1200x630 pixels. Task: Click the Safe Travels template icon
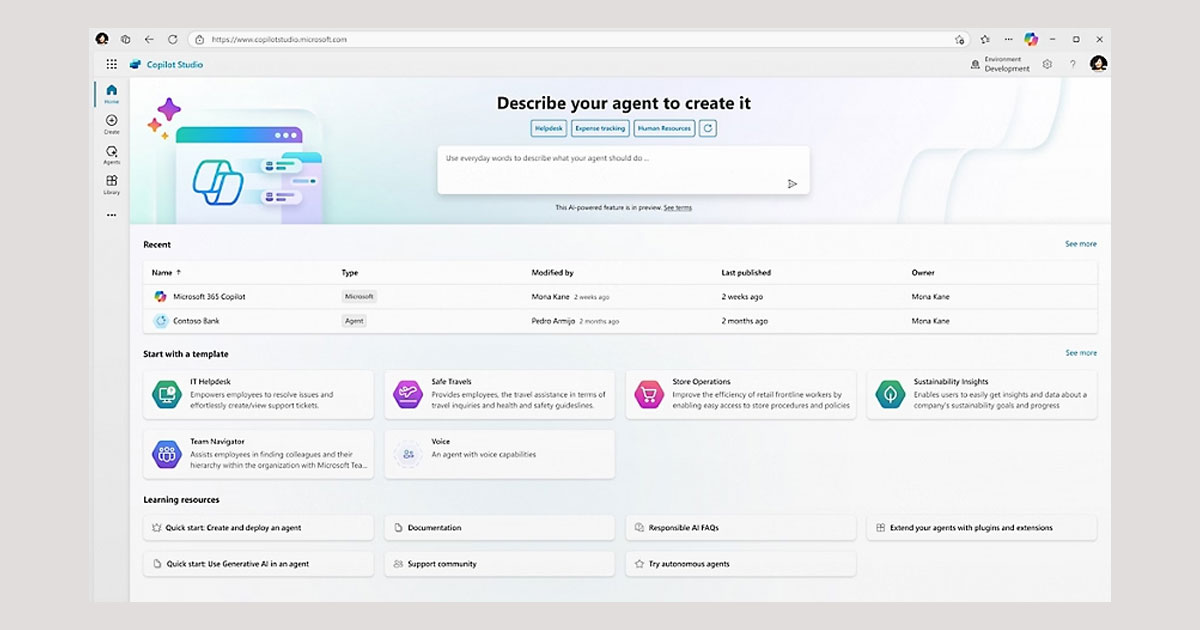tap(407, 395)
